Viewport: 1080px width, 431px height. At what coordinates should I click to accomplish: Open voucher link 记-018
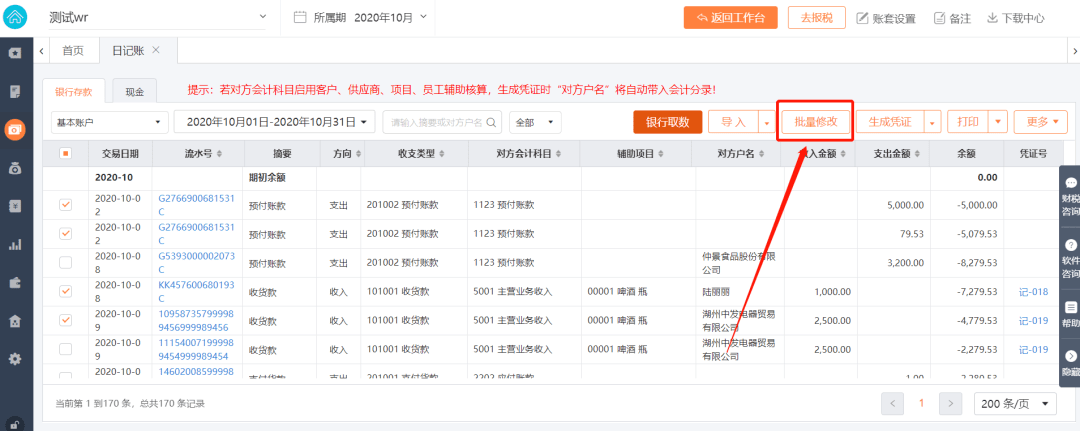pyautogui.click(x=1033, y=292)
